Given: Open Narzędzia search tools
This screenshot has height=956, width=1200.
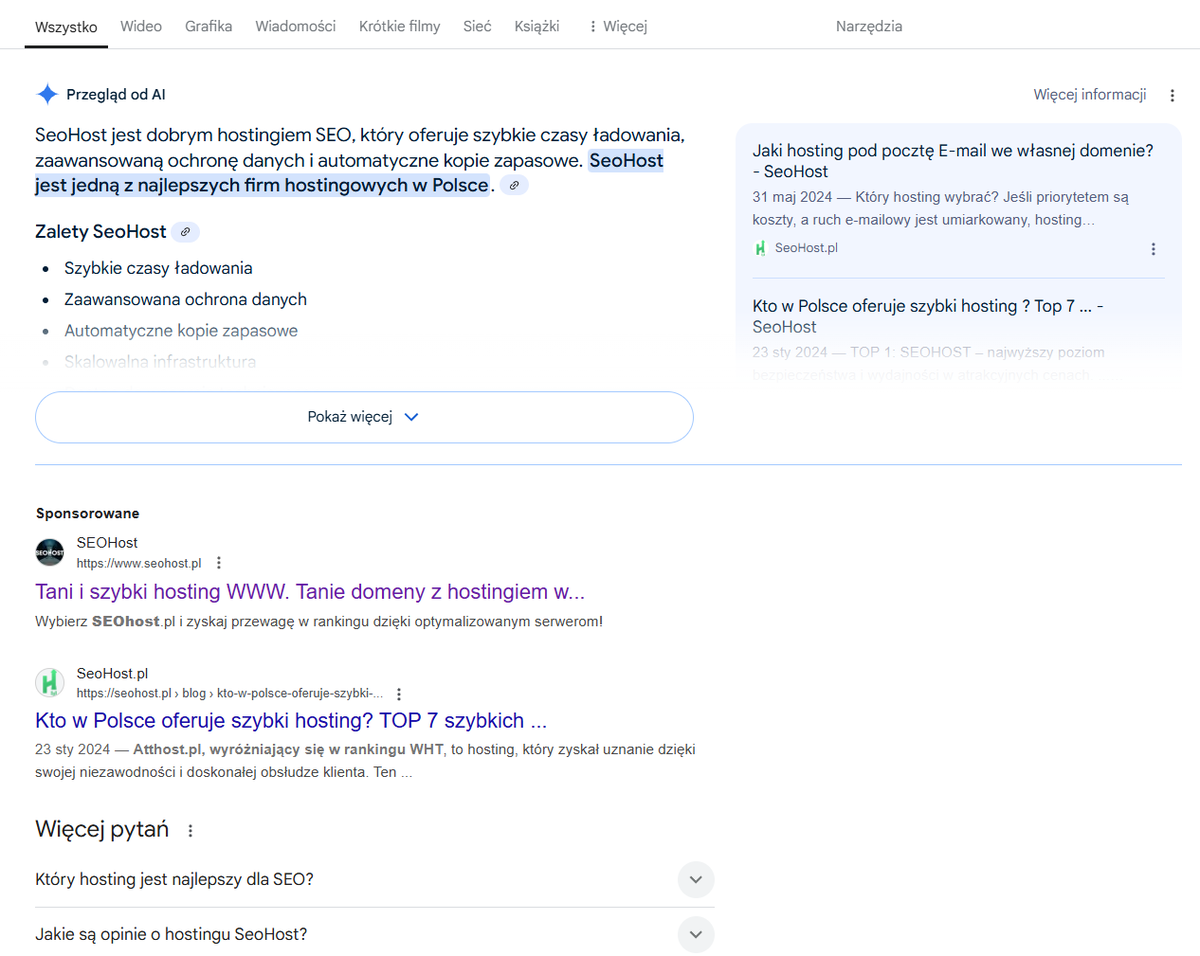Looking at the screenshot, I should click(x=868, y=27).
